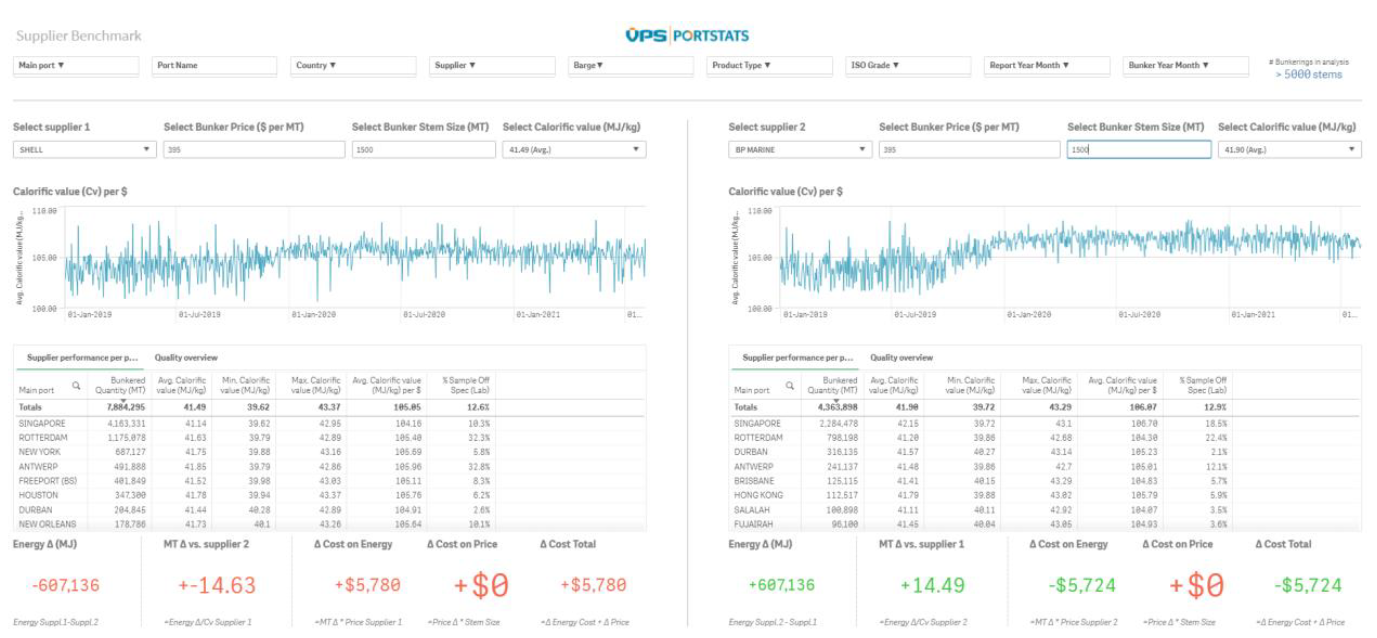Open the Main port filter dropdown
Screen dimensions: 1377x638
pos(75,66)
